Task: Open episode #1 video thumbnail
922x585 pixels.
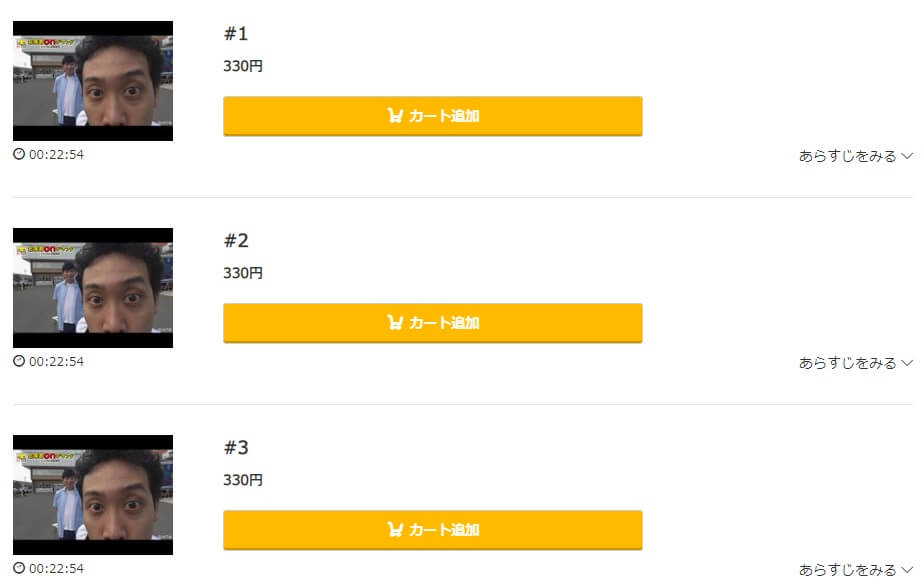Action: [93, 81]
